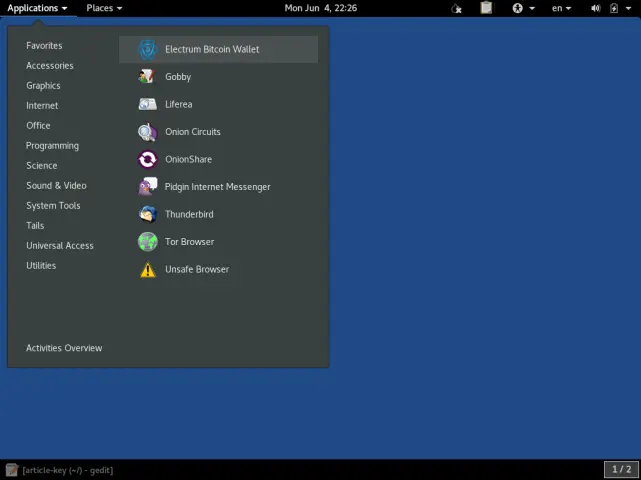Select the Internet category
The width and height of the screenshot is (641, 480).
coord(42,106)
